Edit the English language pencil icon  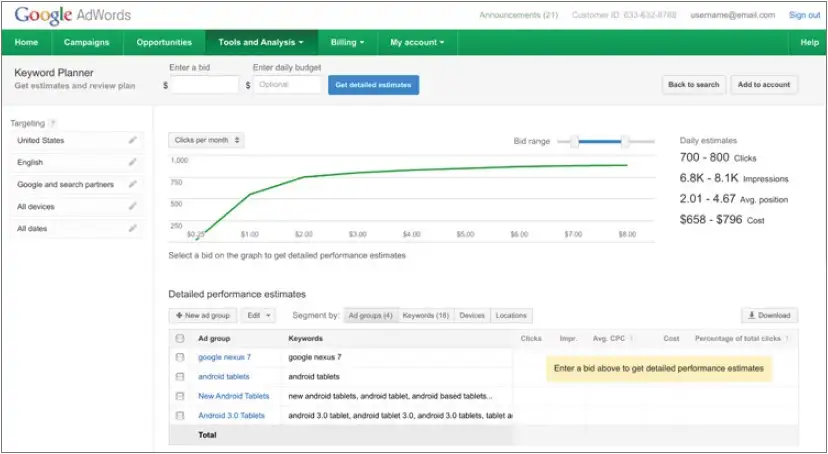[x=133, y=163]
